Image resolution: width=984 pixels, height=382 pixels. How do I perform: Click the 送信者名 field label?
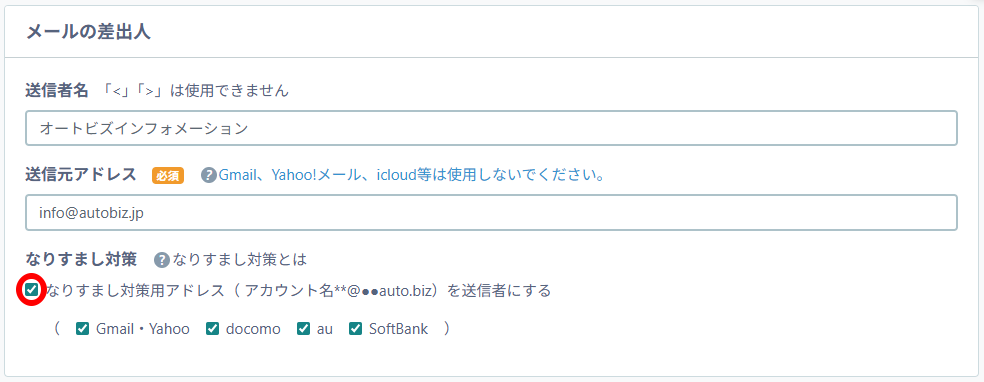point(56,90)
